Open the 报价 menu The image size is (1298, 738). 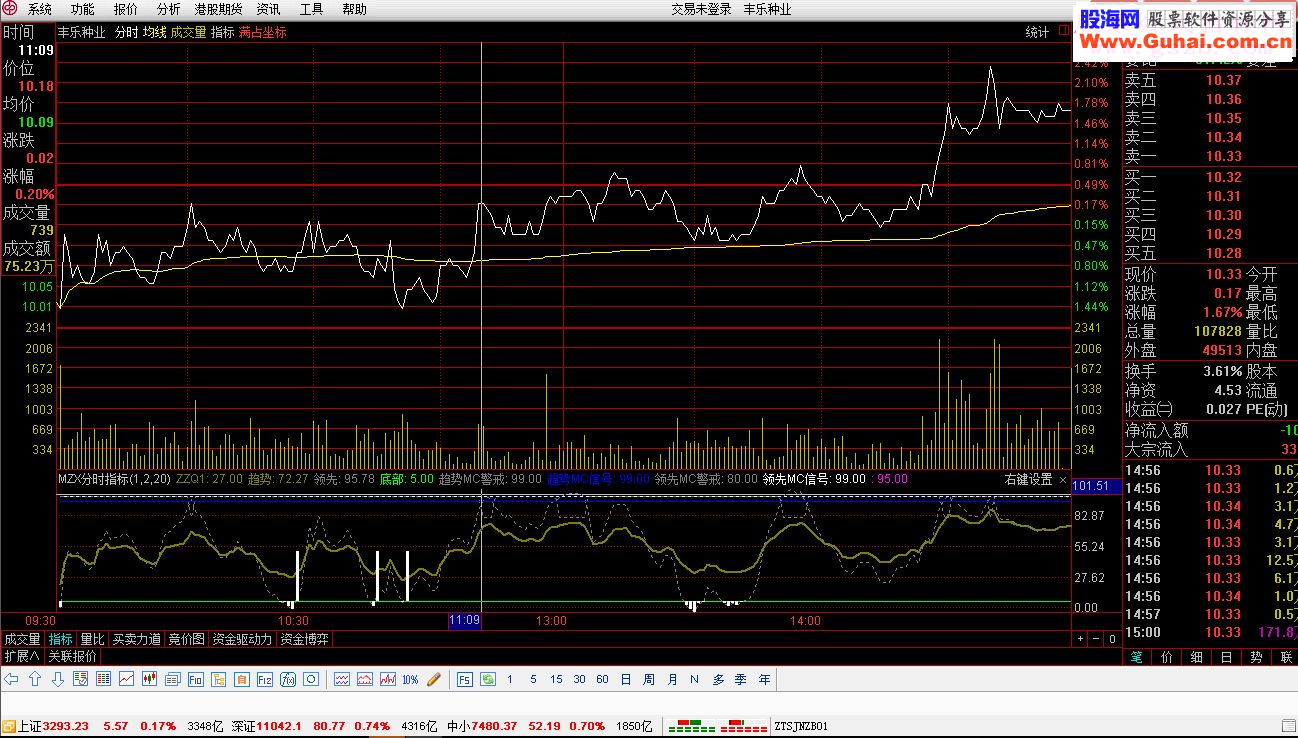tap(126, 9)
